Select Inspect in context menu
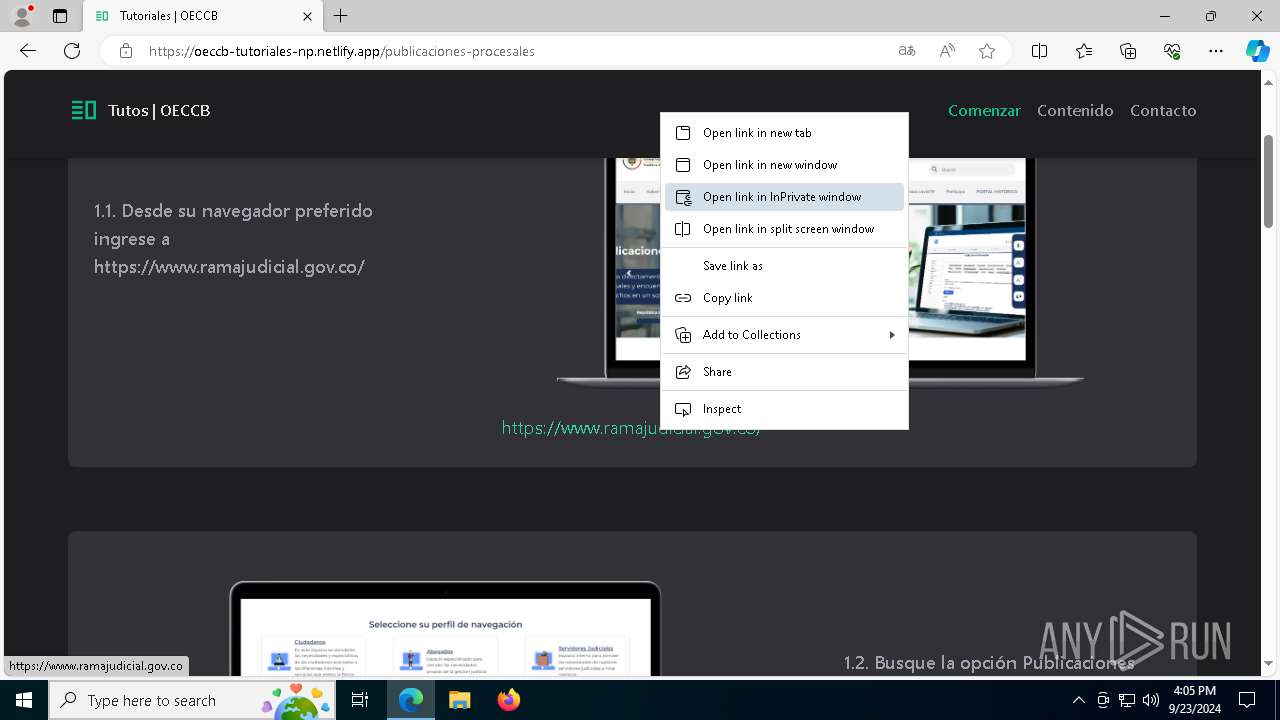The height and width of the screenshot is (720, 1280). click(x=784, y=409)
